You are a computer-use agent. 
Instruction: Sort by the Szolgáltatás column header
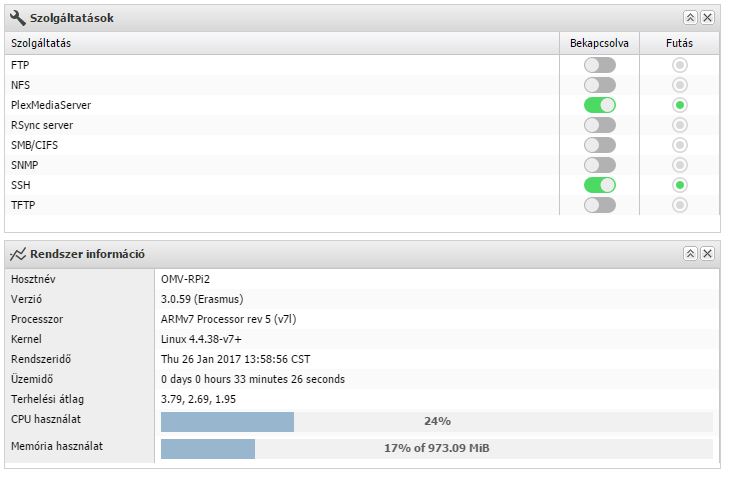tap(282, 43)
